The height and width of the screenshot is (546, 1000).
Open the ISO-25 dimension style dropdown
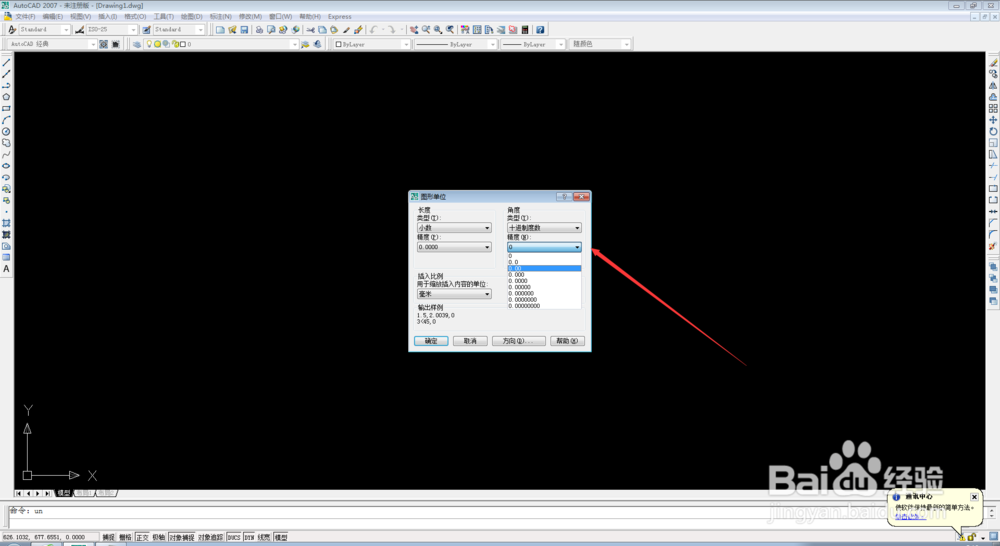pyautogui.click(x=112, y=30)
